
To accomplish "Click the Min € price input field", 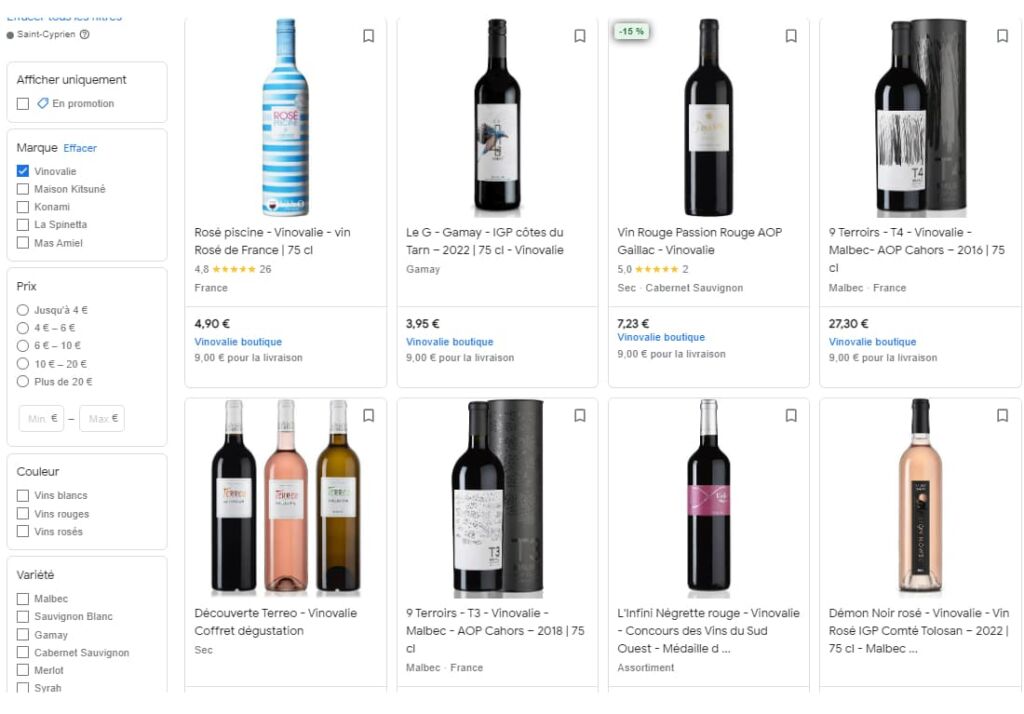I will pos(41,419).
